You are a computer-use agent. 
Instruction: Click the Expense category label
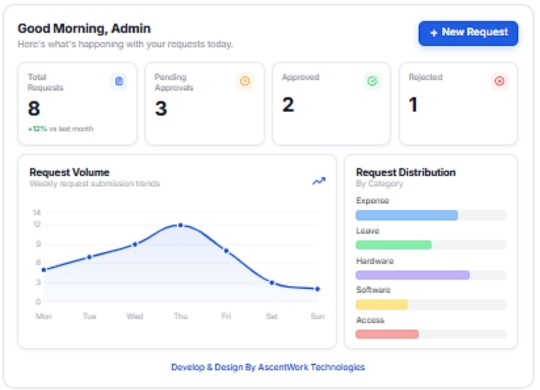point(372,201)
